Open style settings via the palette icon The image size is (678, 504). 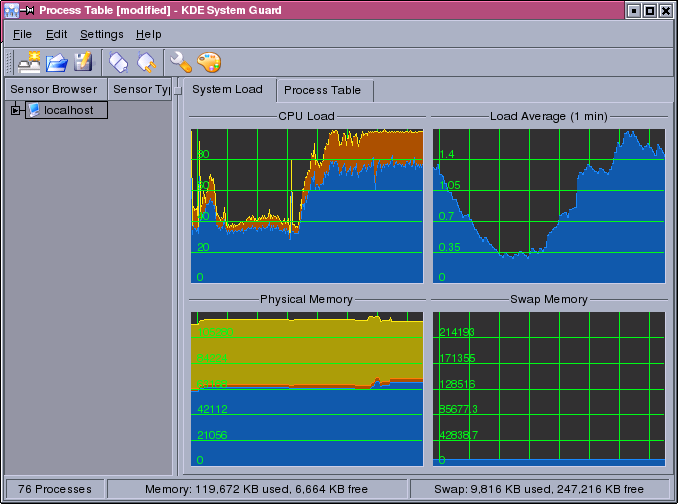point(209,62)
